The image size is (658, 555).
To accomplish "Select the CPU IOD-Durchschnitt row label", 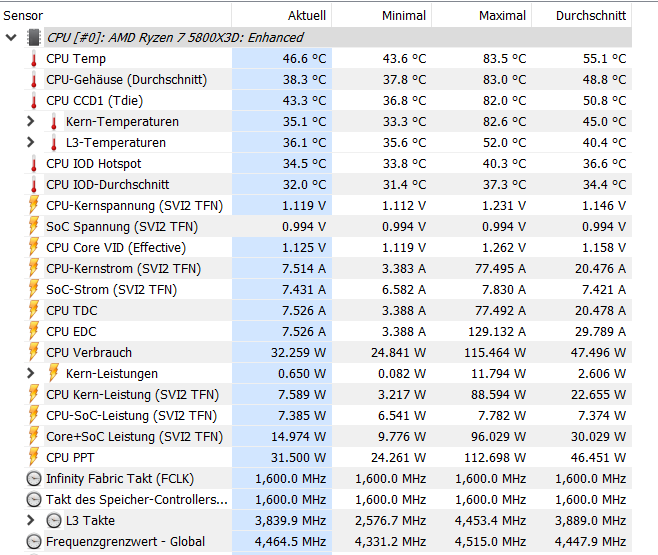I will (x=107, y=185).
